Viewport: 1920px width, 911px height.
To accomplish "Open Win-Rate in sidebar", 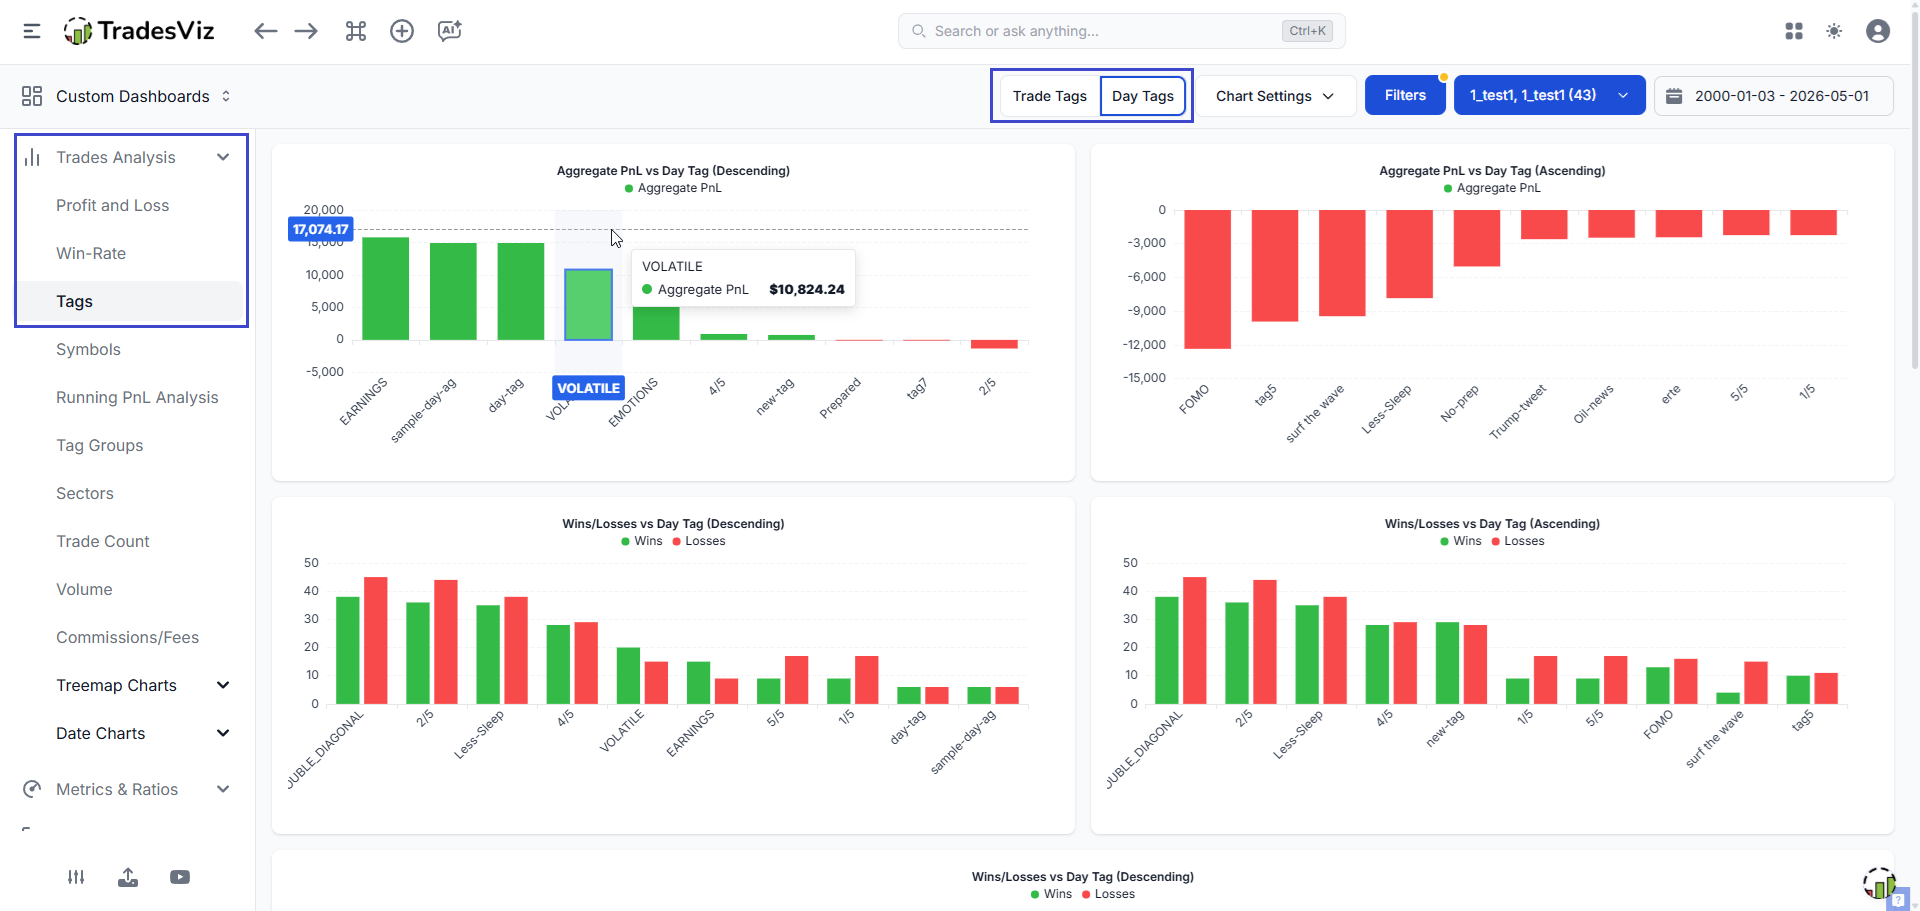I will (x=91, y=253).
